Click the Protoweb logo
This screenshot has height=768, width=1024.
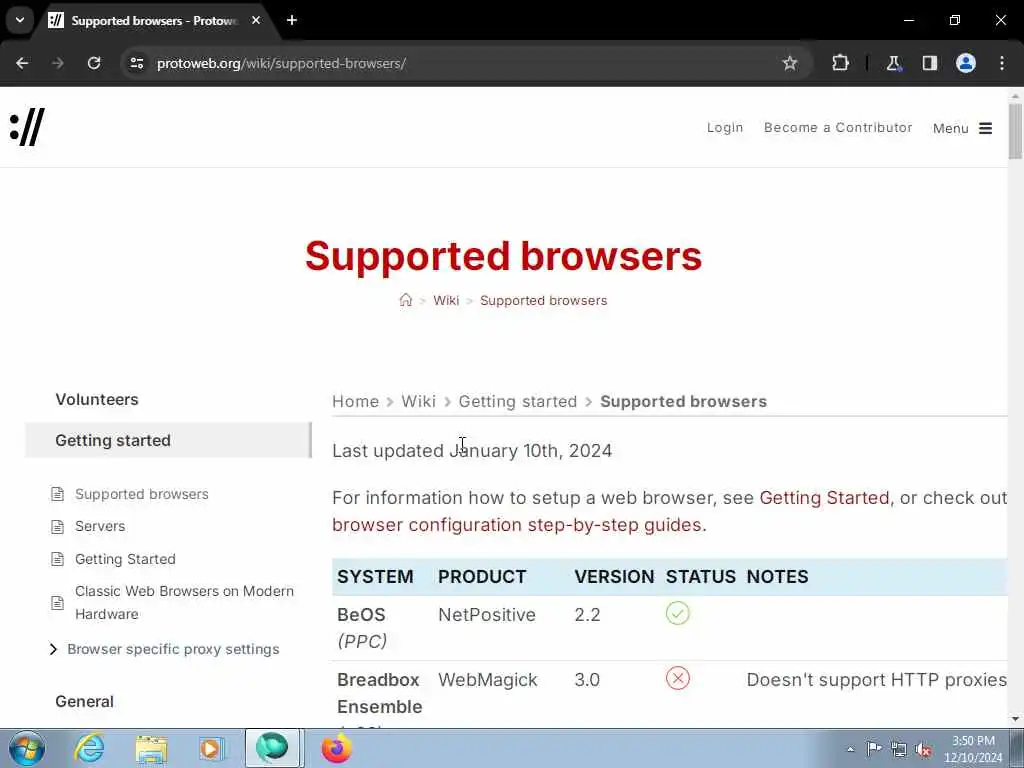tap(27, 127)
